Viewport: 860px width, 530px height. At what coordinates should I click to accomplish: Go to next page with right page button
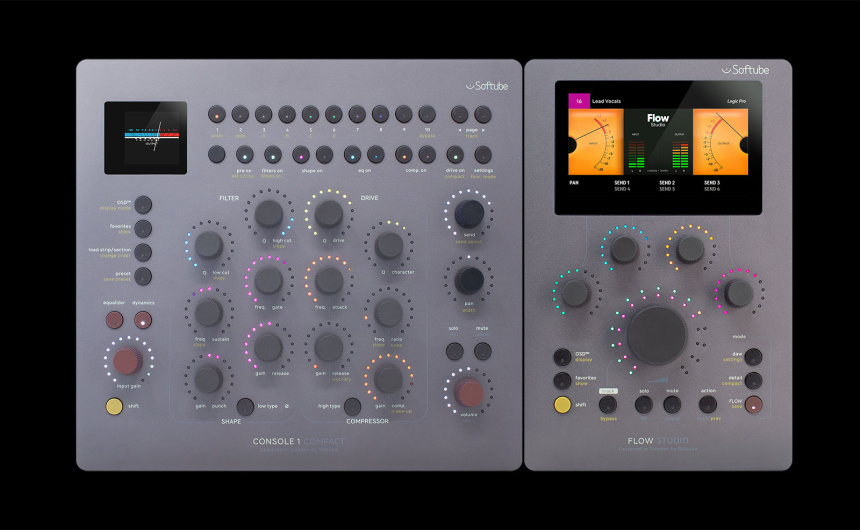coord(483,115)
